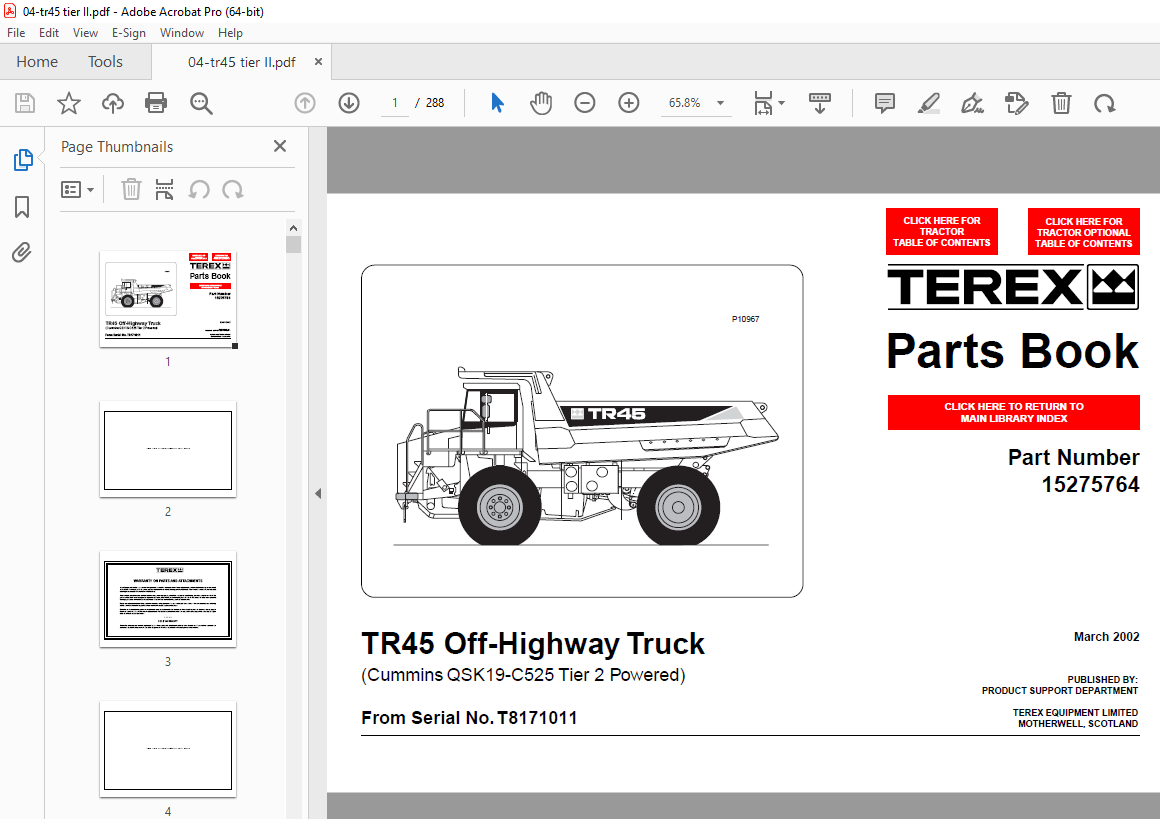Open thumbnails panel options dropdown
The height and width of the screenshot is (819, 1160).
pos(78,190)
